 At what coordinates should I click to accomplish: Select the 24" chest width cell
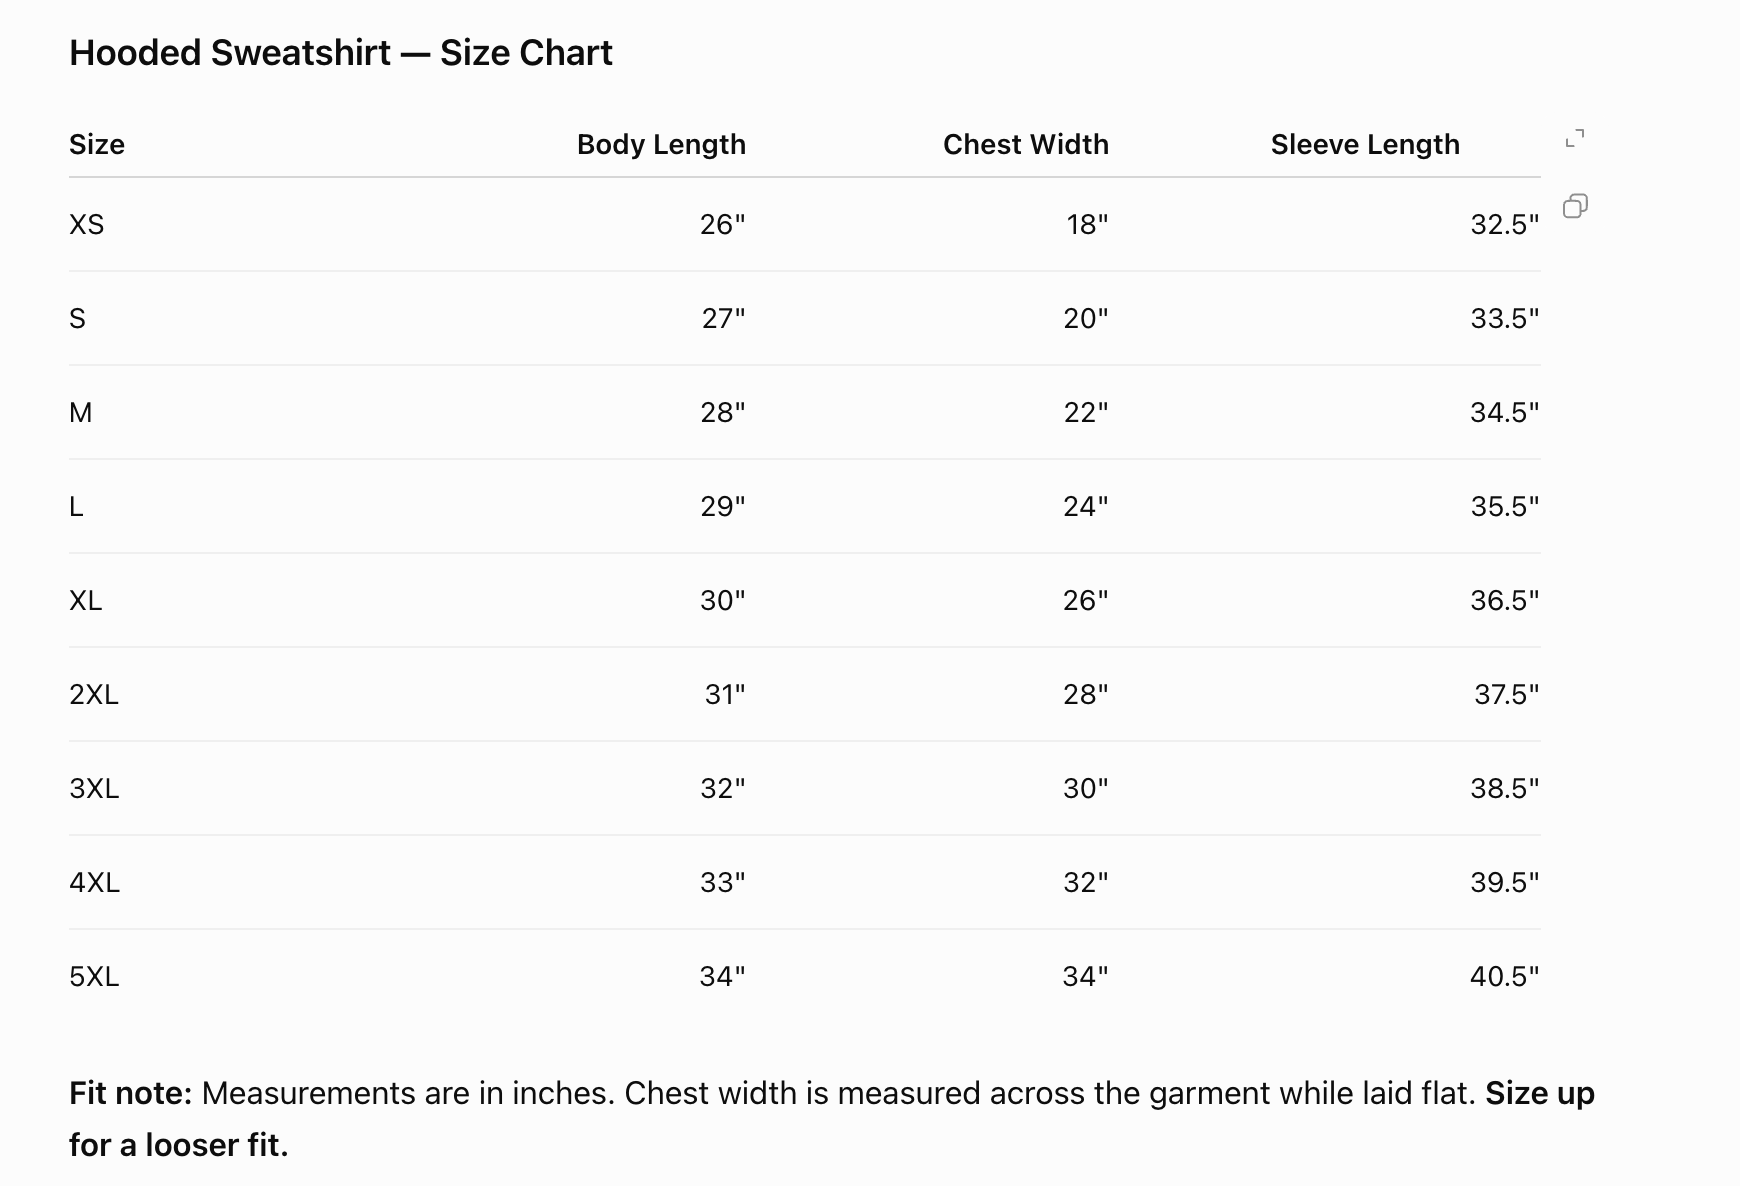(1086, 507)
